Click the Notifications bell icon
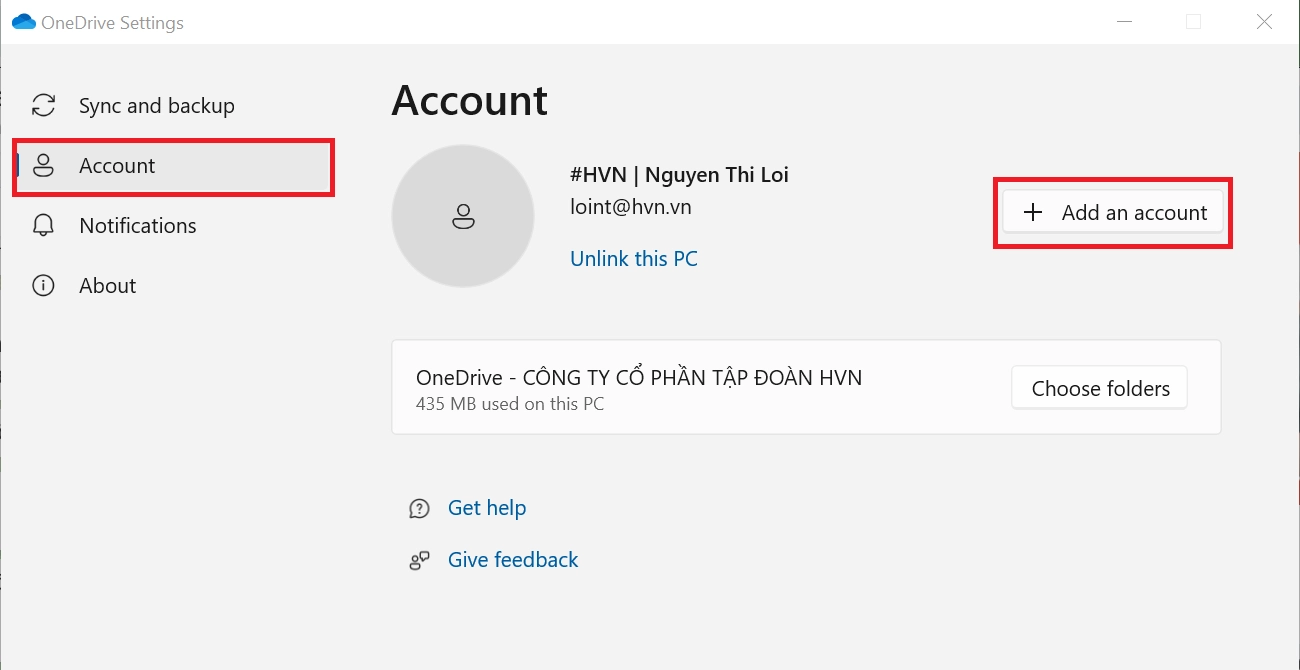1300x670 pixels. pyautogui.click(x=43, y=226)
